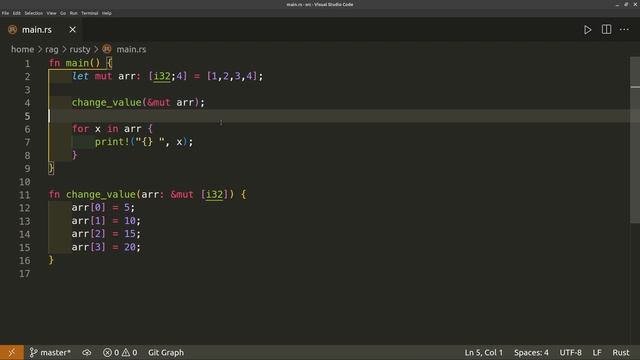Click the master* git branch indicator
640x360 pixels.
50,352
